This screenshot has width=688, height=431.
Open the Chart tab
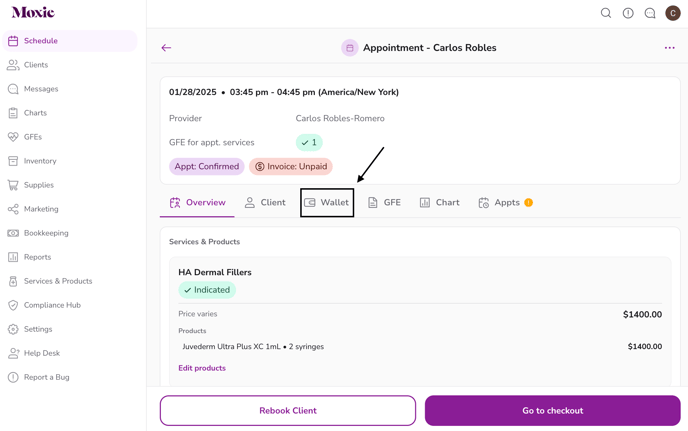point(439,202)
